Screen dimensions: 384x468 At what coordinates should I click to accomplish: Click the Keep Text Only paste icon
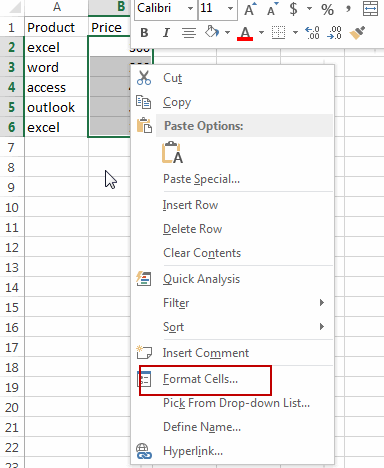(x=172, y=153)
